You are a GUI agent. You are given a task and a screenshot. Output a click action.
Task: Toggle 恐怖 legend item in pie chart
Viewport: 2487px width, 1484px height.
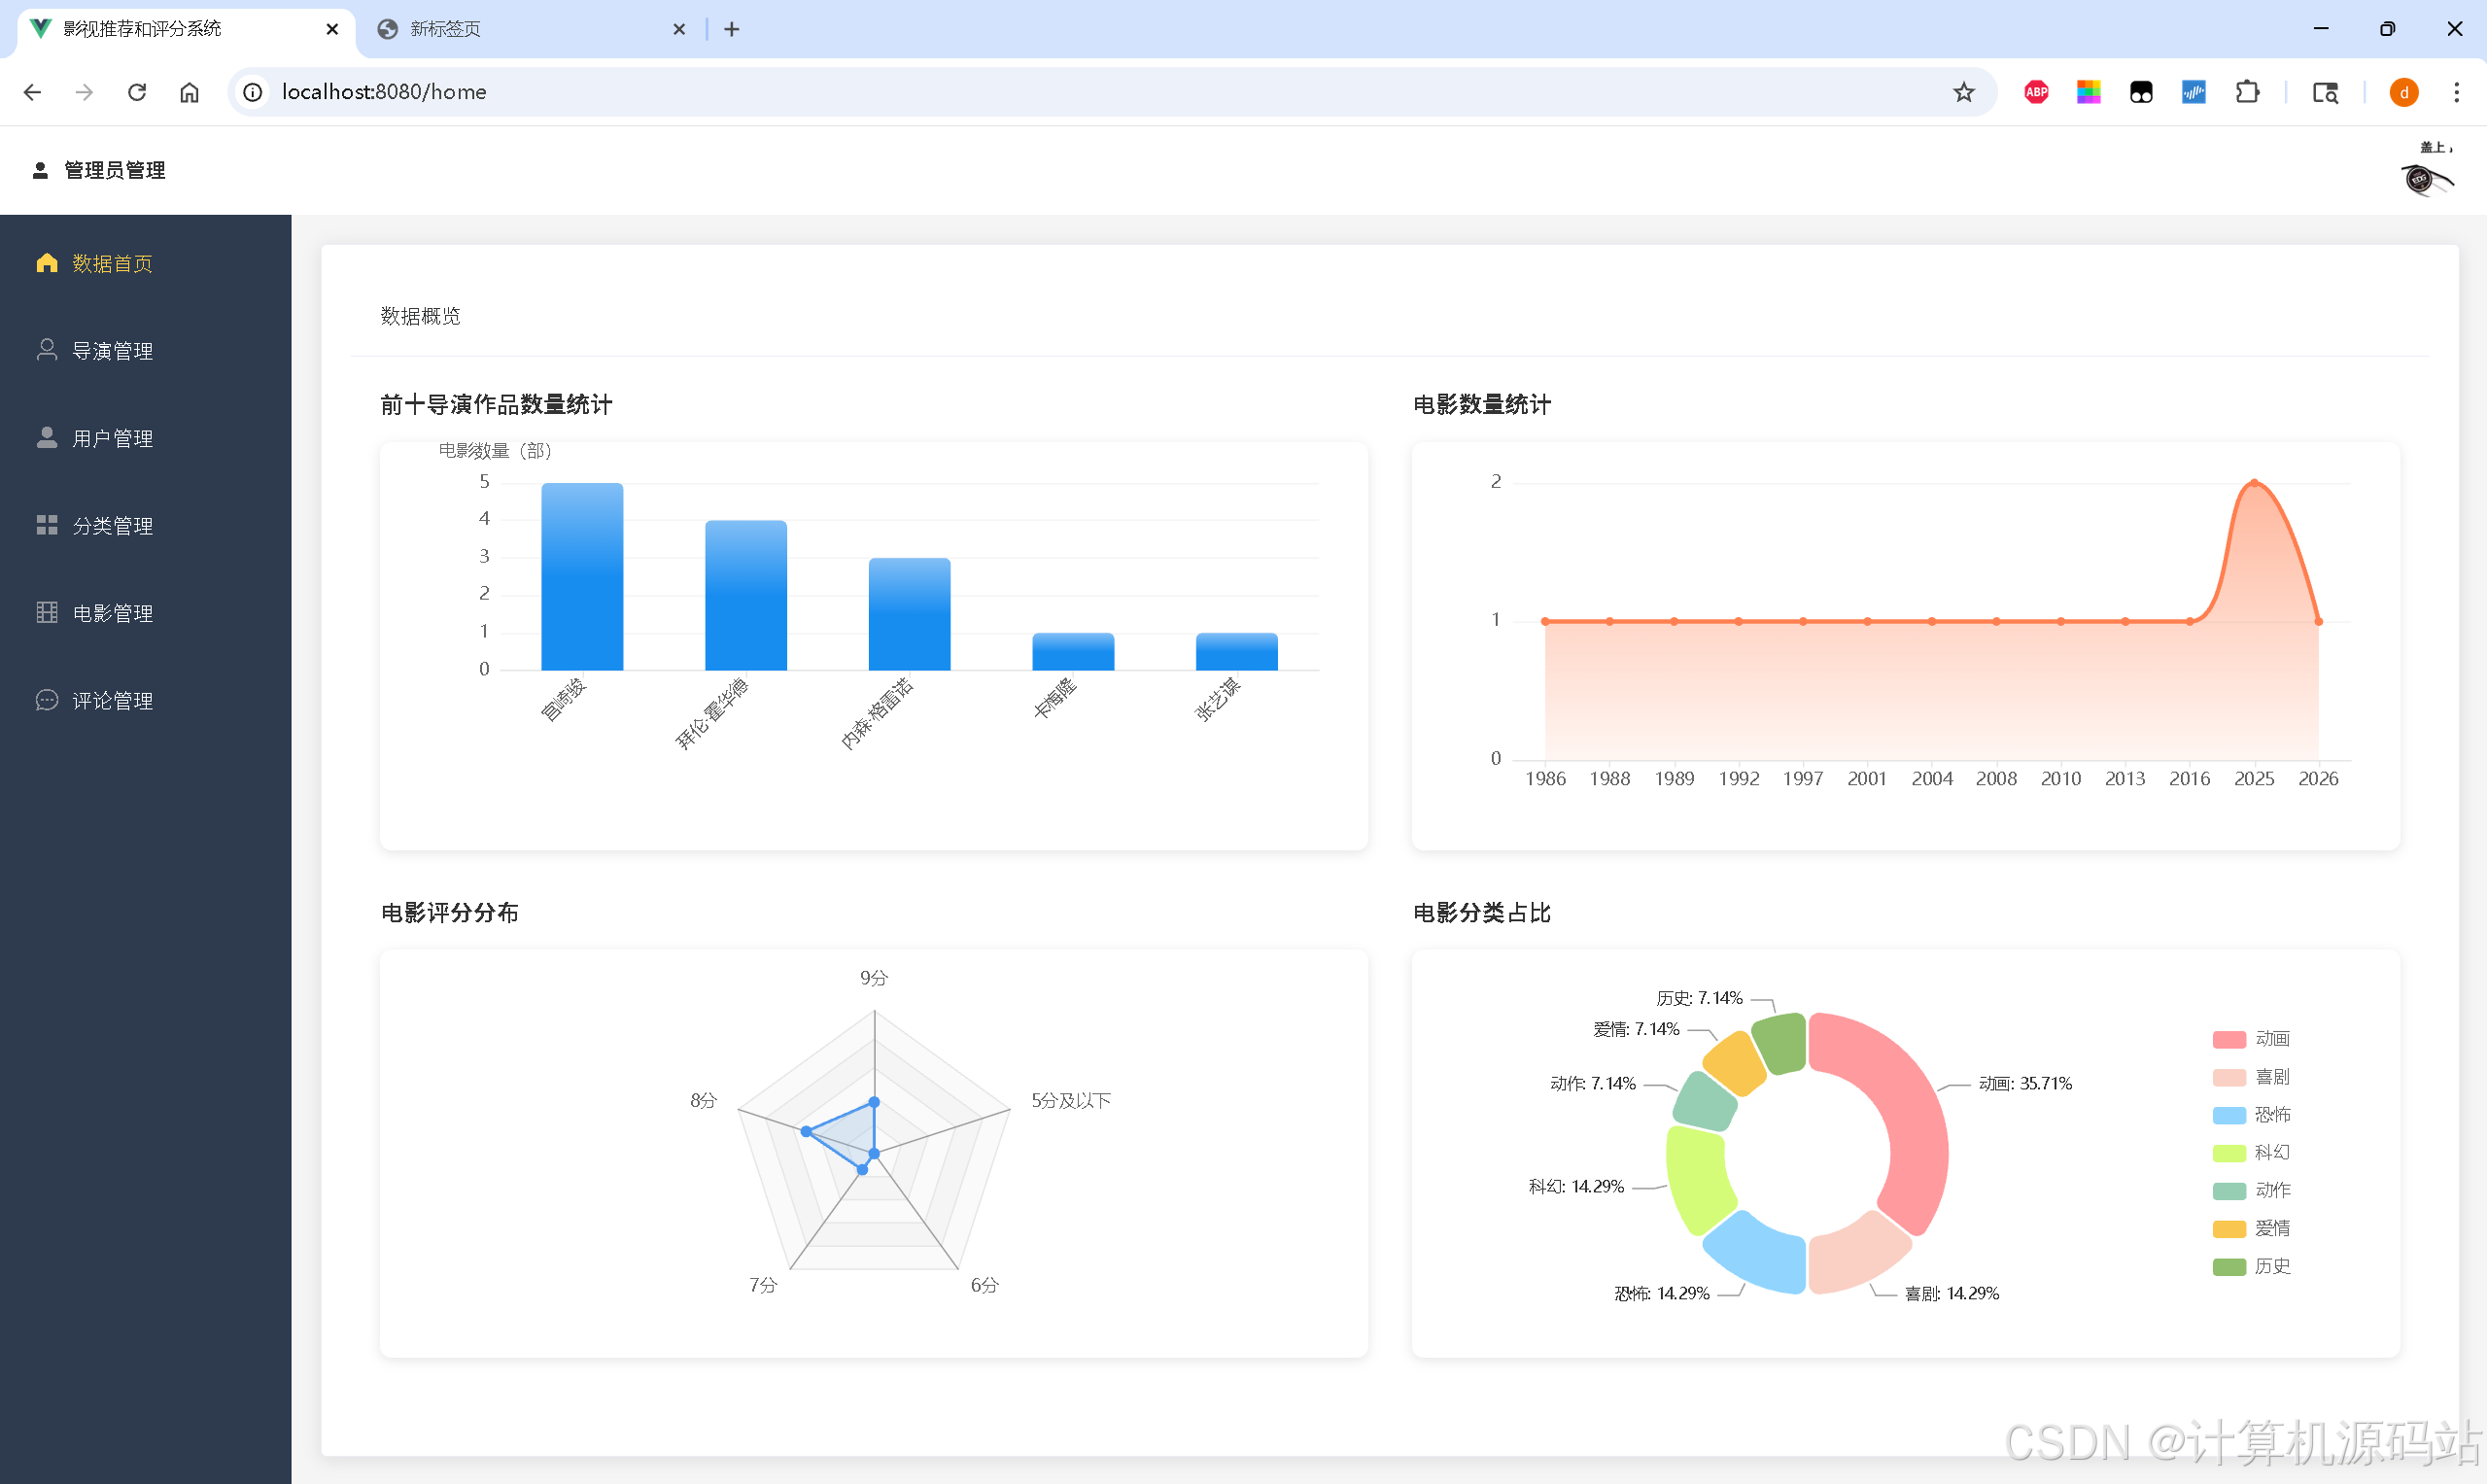point(2271,1115)
